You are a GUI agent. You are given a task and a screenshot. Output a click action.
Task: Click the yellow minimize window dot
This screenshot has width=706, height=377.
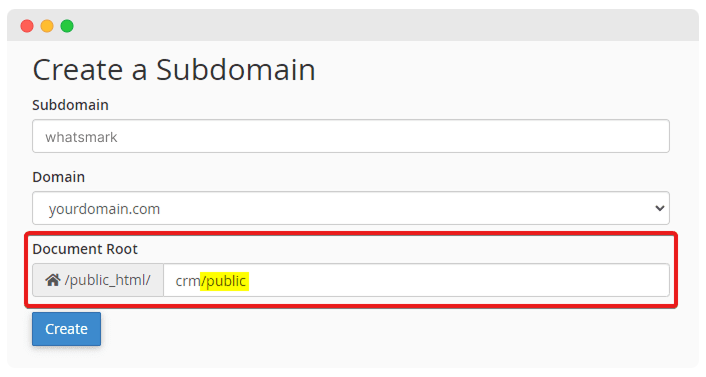click(x=47, y=26)
